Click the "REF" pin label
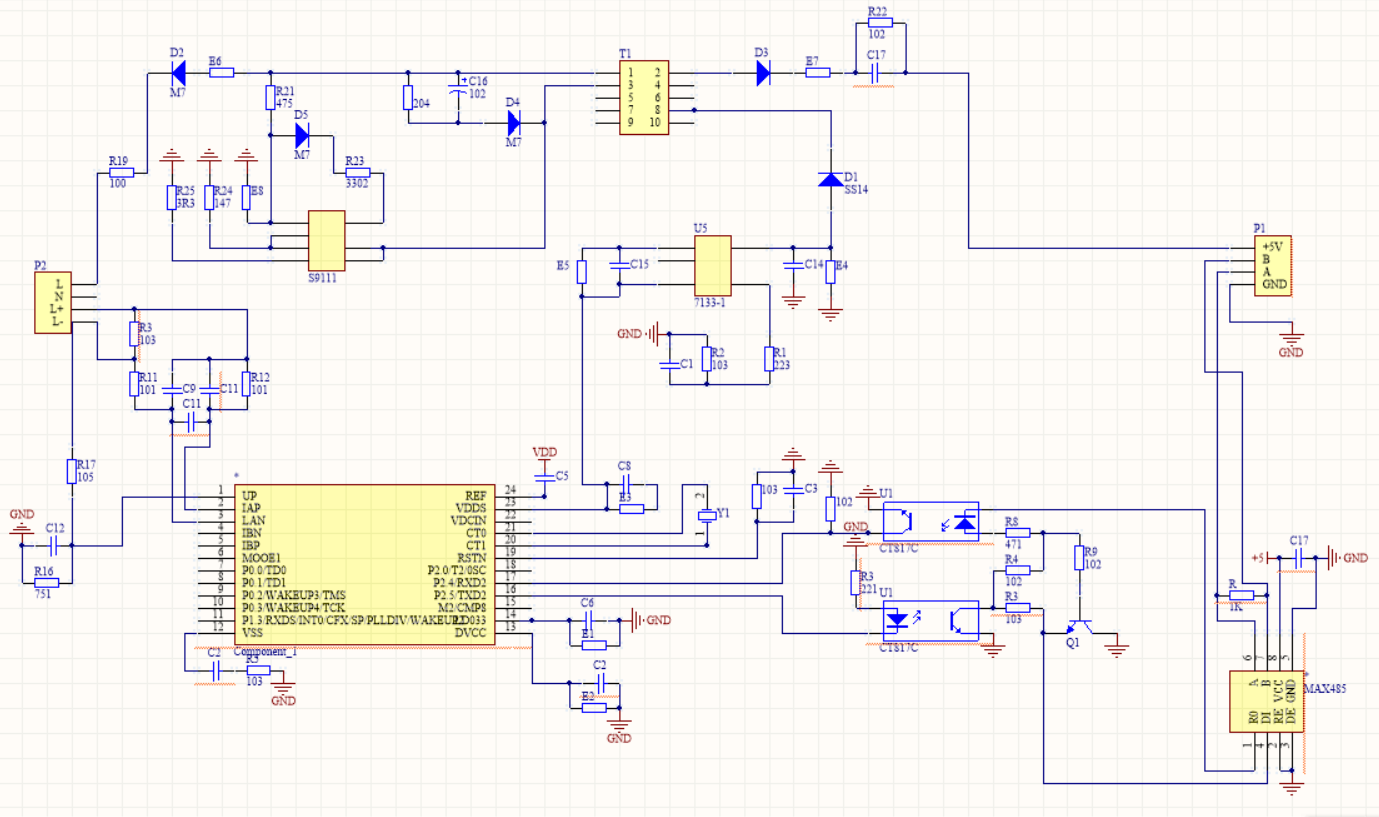This screenshot has height=817, width=1379. (475, 496)
